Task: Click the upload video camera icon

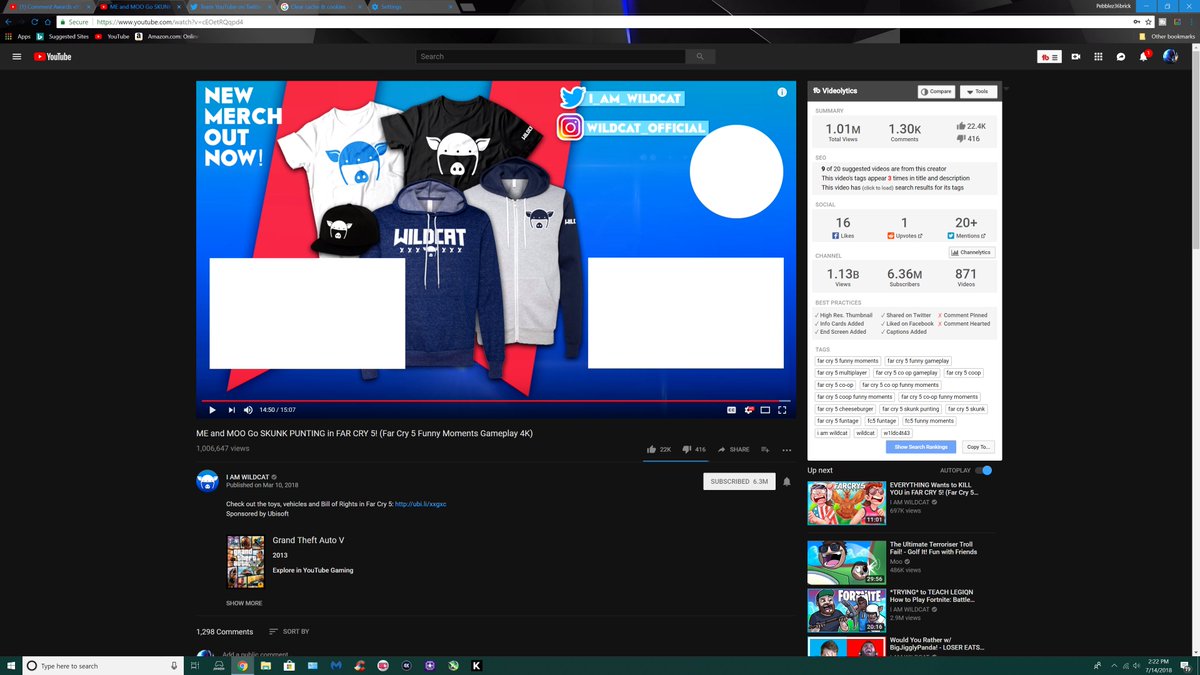Action: [1076, 57]
